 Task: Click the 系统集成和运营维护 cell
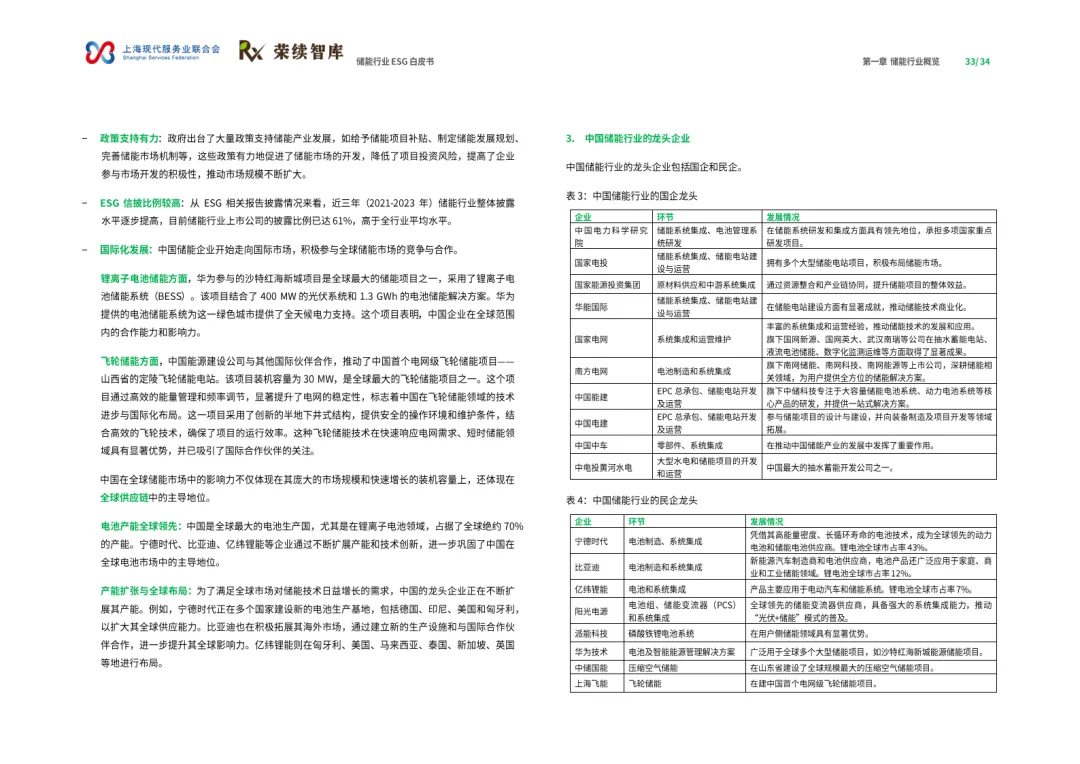tap(707, 339)
